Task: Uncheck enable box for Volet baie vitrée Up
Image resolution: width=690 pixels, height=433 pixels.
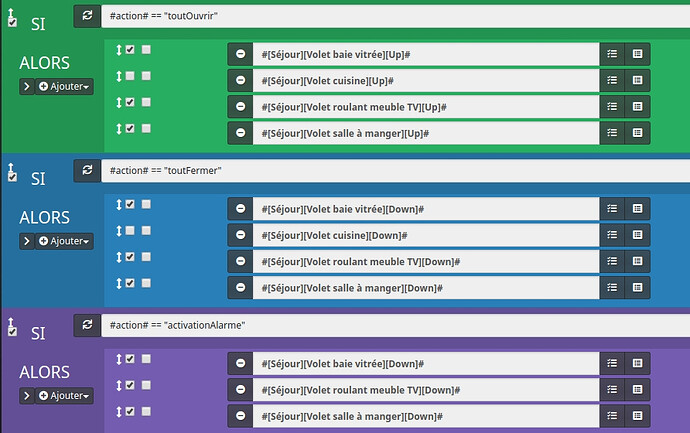Action: point(130,49)
